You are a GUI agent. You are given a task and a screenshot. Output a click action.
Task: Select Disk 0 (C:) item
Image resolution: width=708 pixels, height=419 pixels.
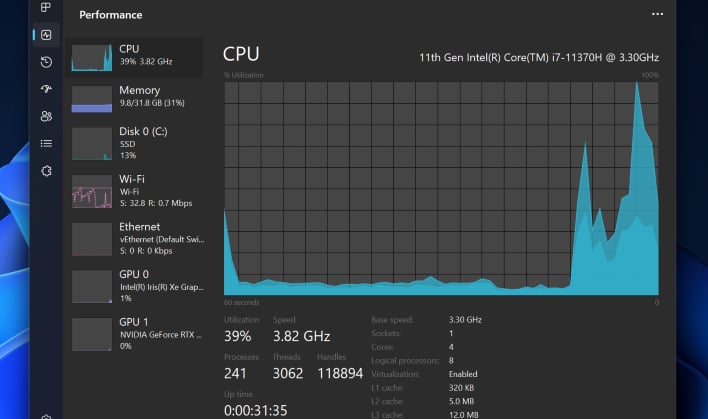(x=135, y=144)
